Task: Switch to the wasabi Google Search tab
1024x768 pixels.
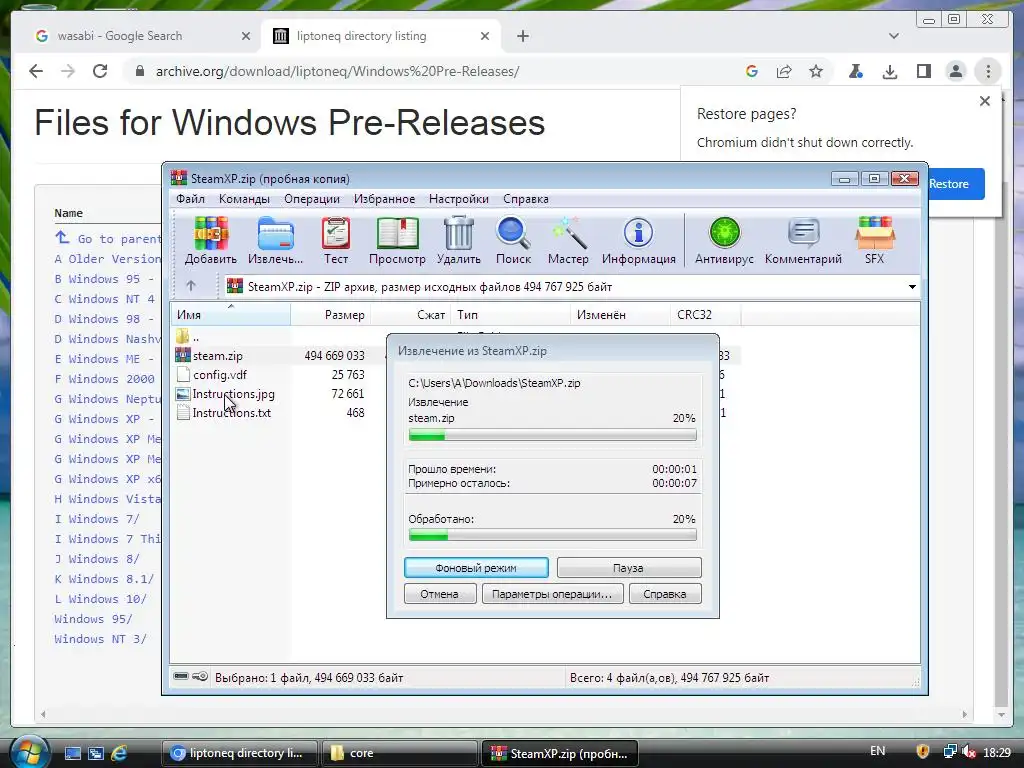Action: coord(142,36)
